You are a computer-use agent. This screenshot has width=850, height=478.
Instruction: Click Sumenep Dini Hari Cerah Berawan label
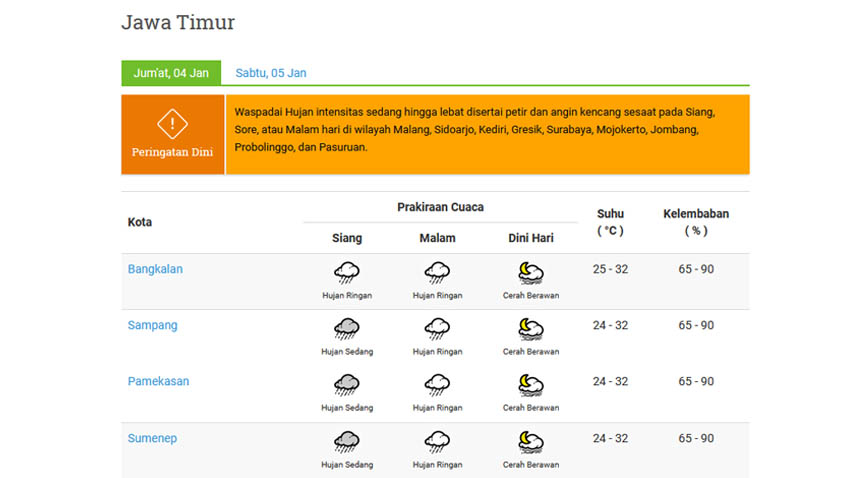(531, 465)
